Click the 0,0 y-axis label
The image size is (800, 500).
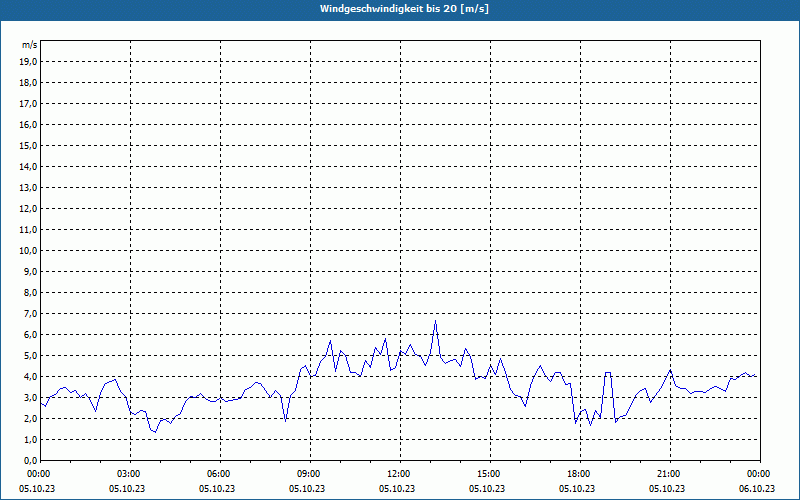(30, 460)
